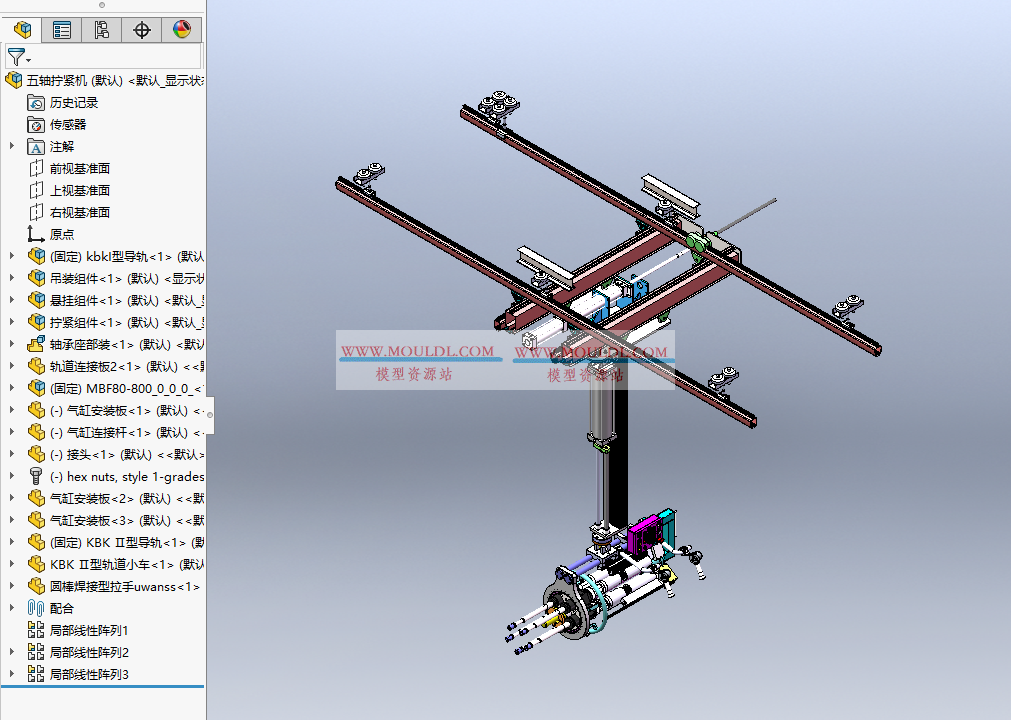Select 局部线性阵列1 pattern icon
The height and width of the screenshot is (720, 1011).
pos(36,630)
